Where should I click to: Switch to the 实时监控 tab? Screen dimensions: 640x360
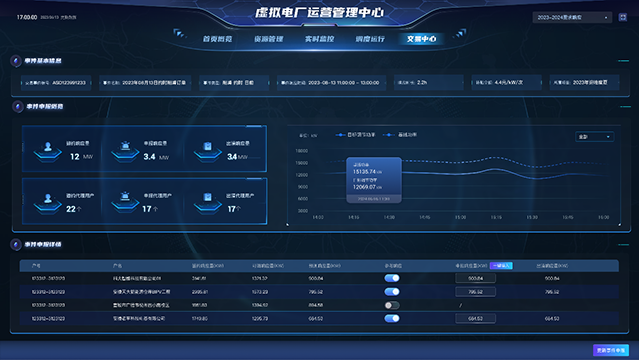point(319,39)
